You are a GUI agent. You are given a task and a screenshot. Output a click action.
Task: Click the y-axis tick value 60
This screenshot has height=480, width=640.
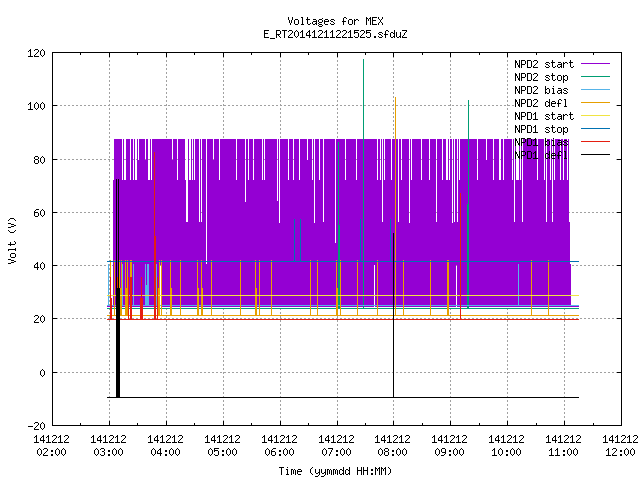[39, 213]
